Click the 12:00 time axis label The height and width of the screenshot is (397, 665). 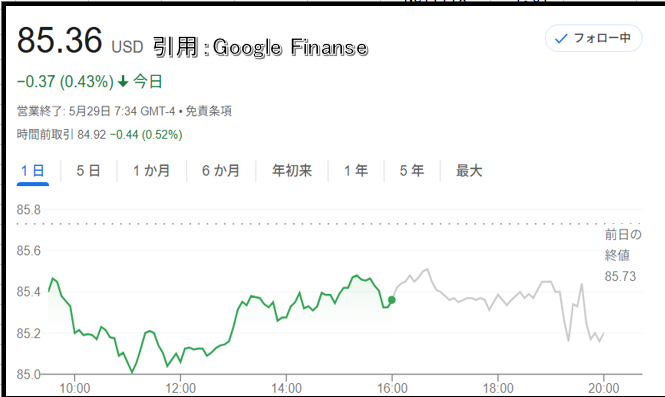click(181, 388)
